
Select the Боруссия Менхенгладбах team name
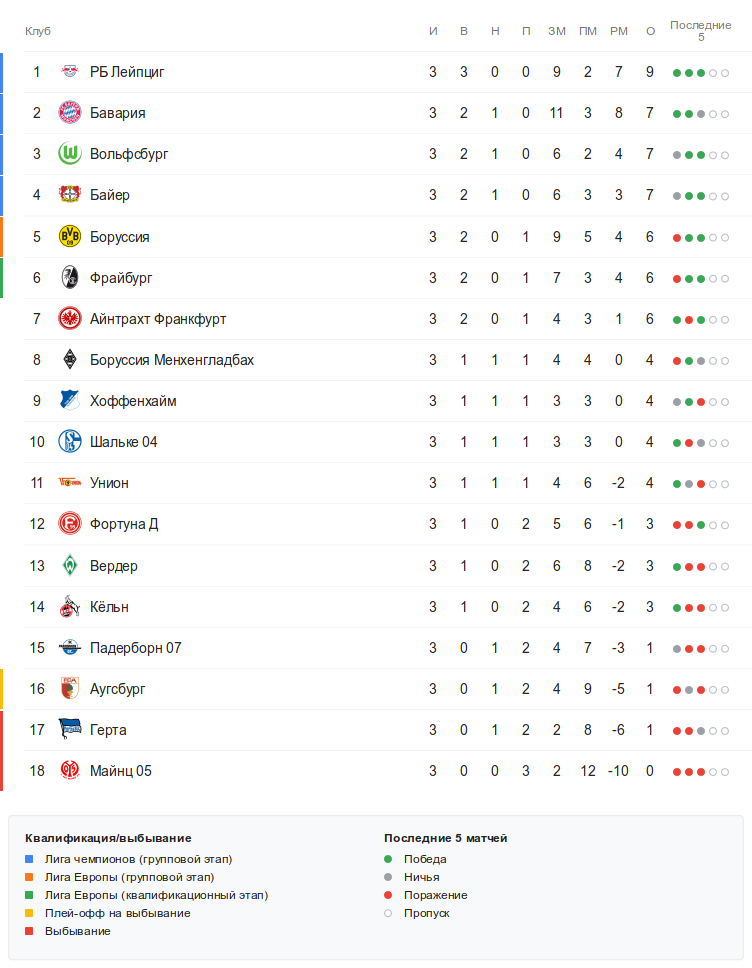(171, 360)
